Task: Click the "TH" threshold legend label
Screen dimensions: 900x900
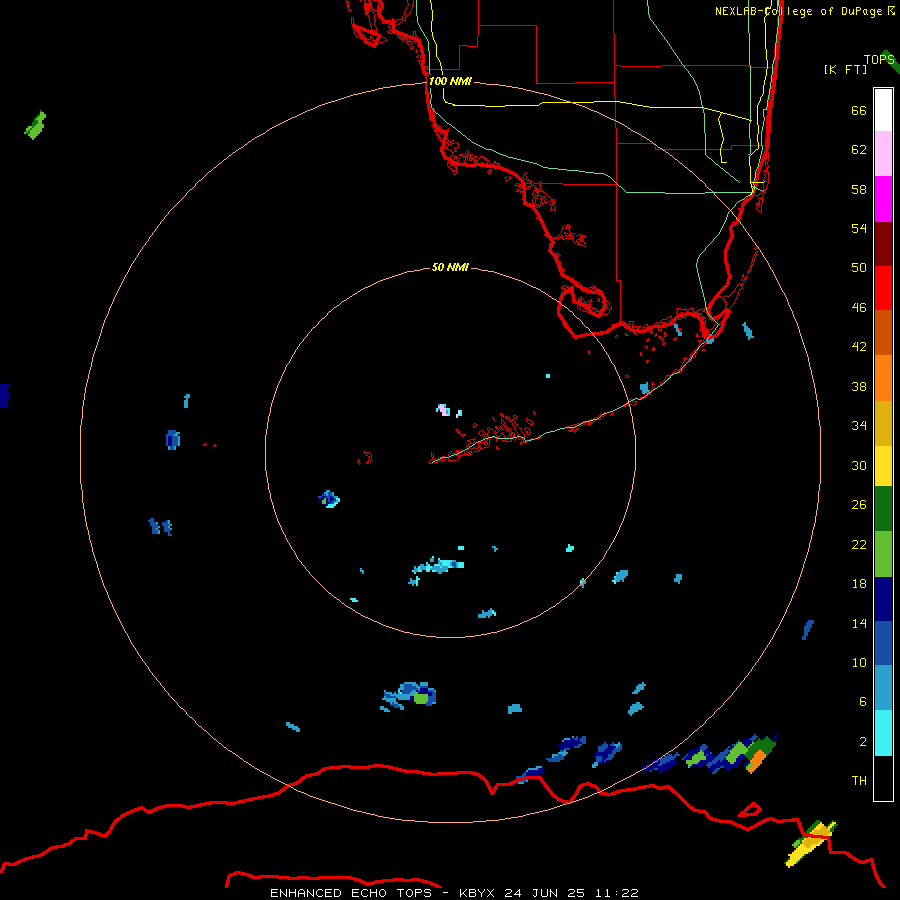Action: pyautogui.click(x=859, y=781)
